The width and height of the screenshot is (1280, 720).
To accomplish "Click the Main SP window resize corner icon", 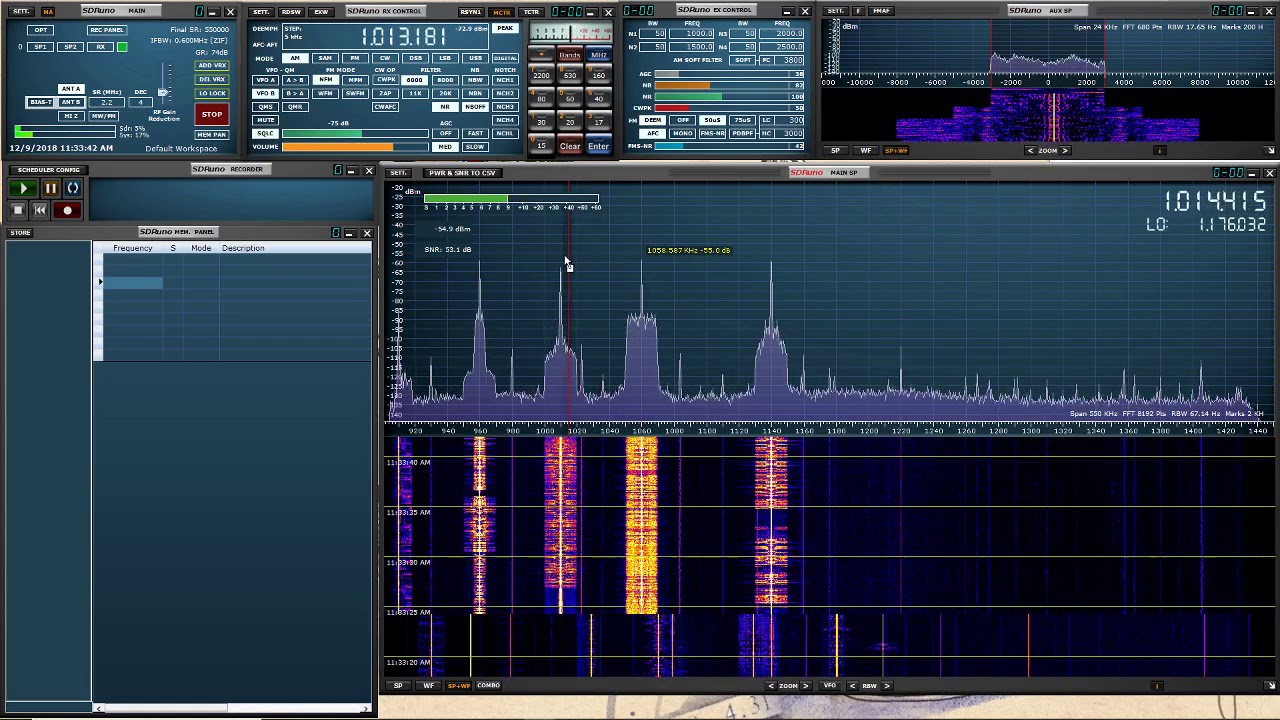I will pos(1270,686).
